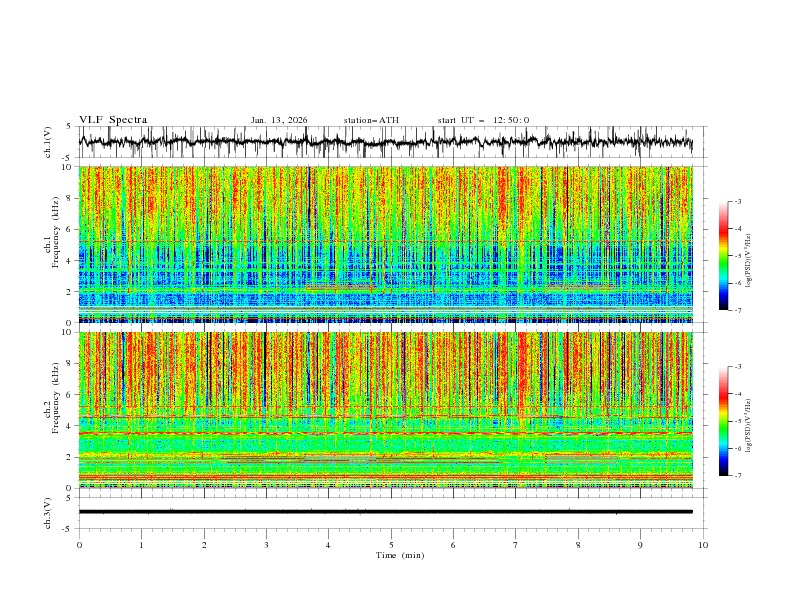Image resolution: width=792 pixels, height=612 pixels.
Task: Click the ch.1 waveform trace plot
Action: [385, 142]
